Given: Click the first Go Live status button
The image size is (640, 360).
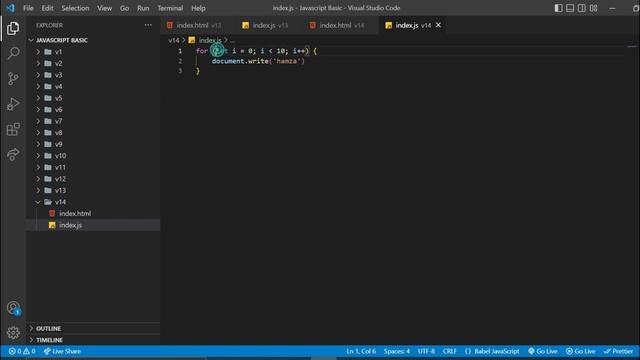Looking at the screenshot, I should tap(543, 351).
